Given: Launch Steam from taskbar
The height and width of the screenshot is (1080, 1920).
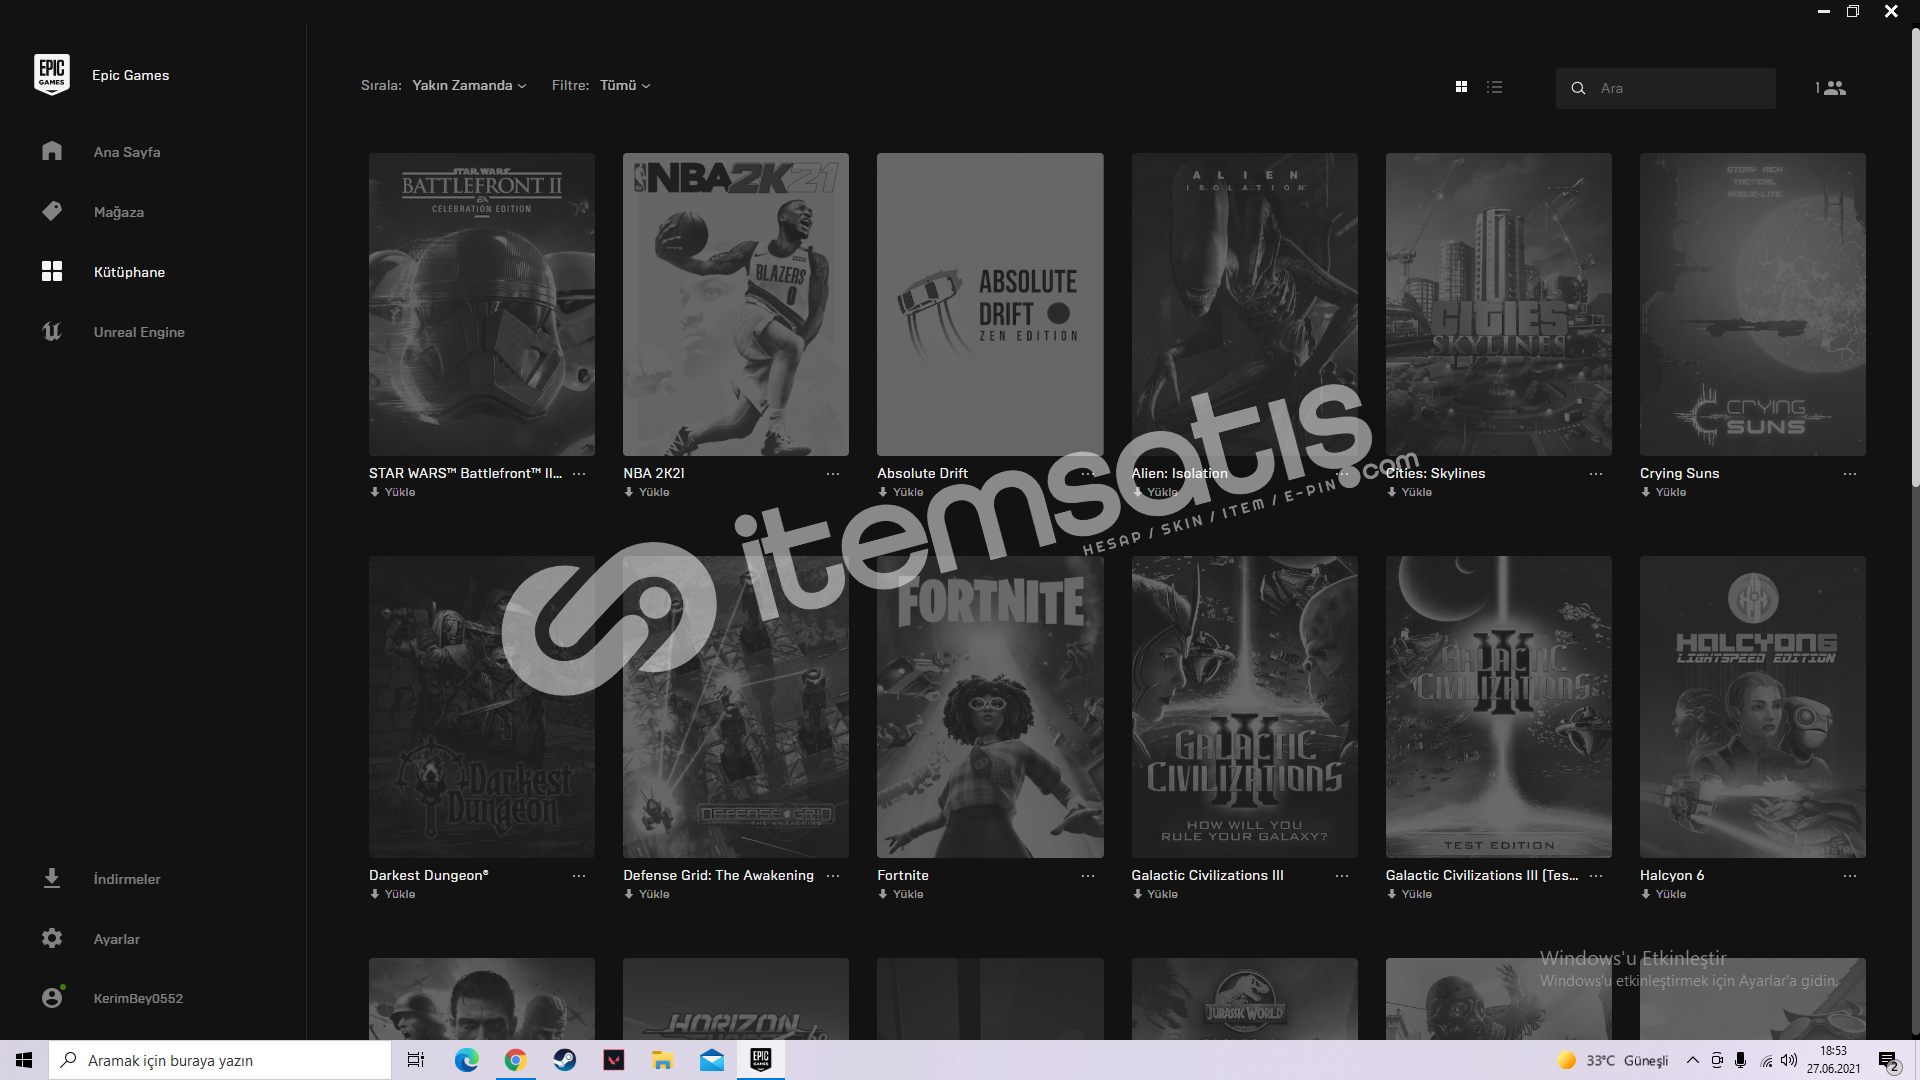Looking at the screenshot, I should click(564, 1060).
